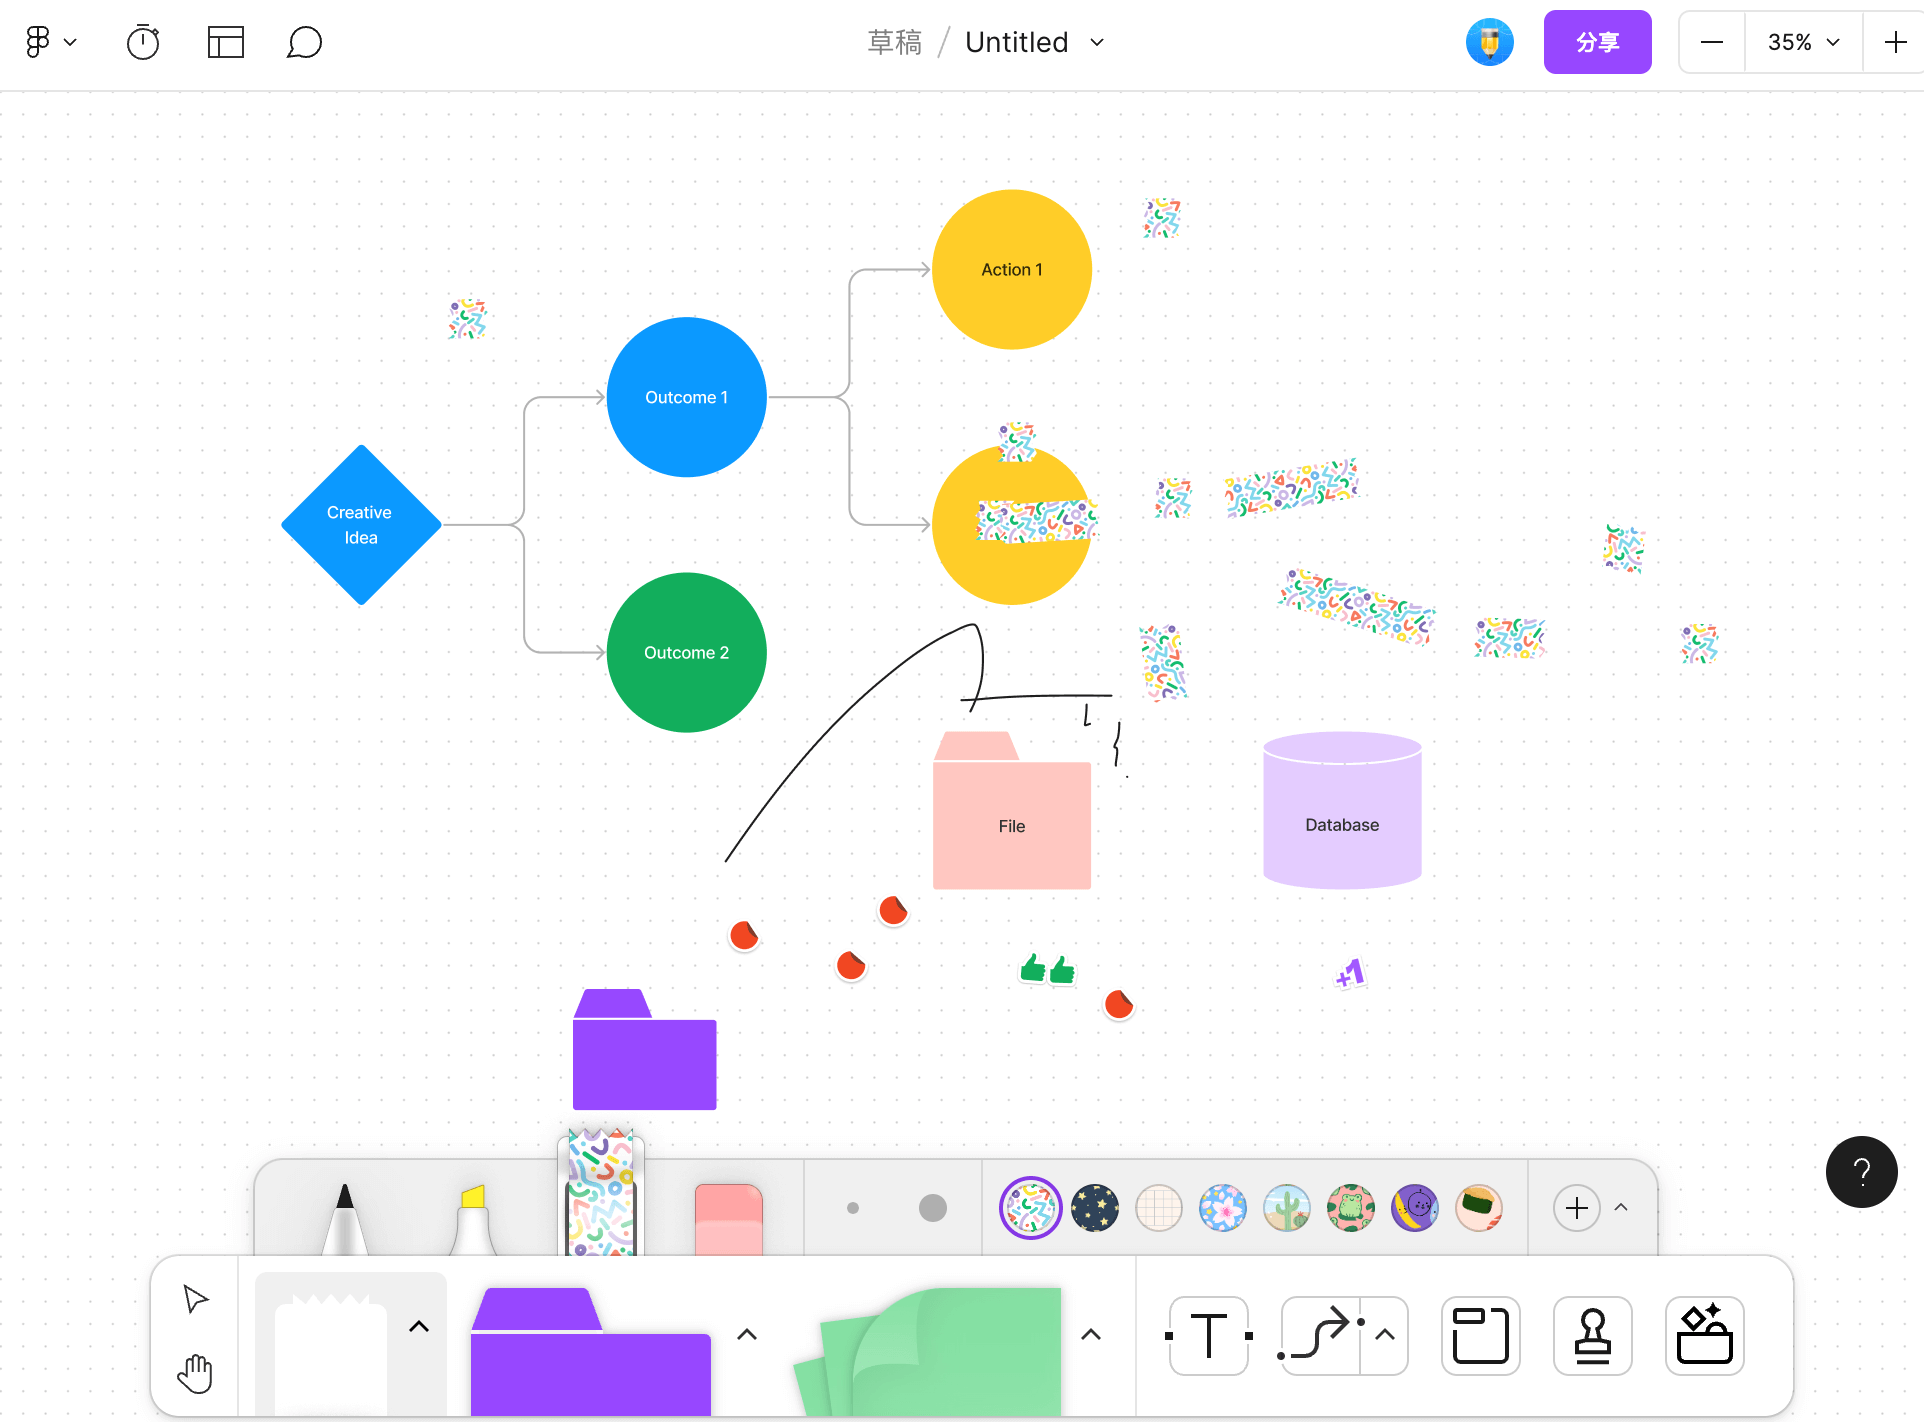Select the Text tool
This screenshot has width=1924, height=1422.
tap(1208, 1336)
